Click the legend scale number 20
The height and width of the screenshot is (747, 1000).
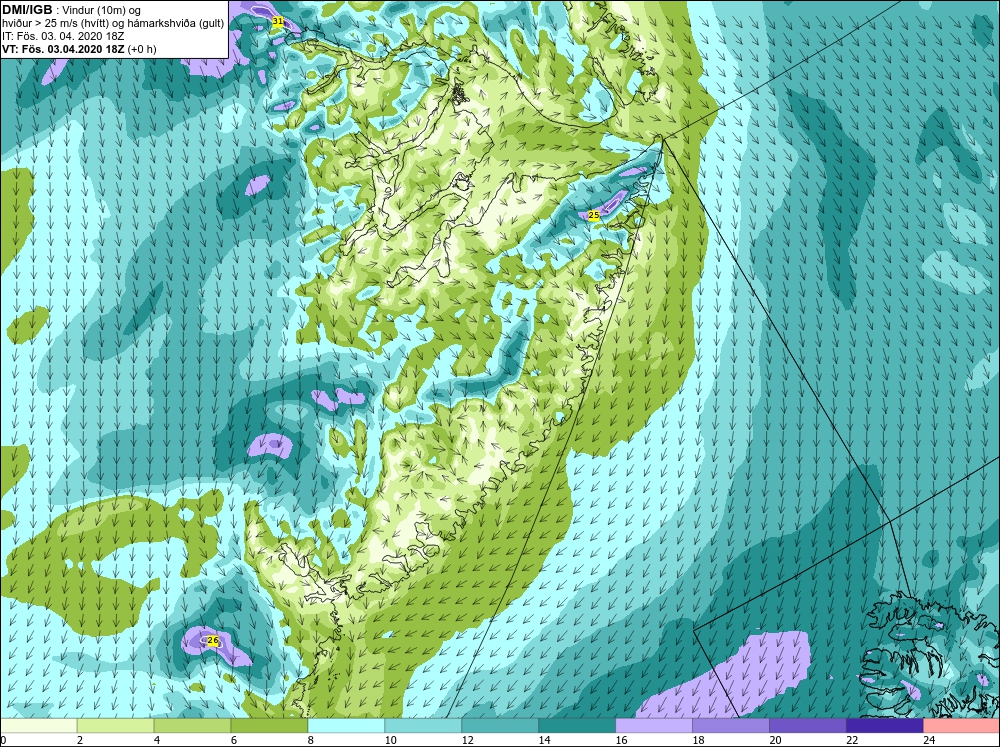click(776, 740)
